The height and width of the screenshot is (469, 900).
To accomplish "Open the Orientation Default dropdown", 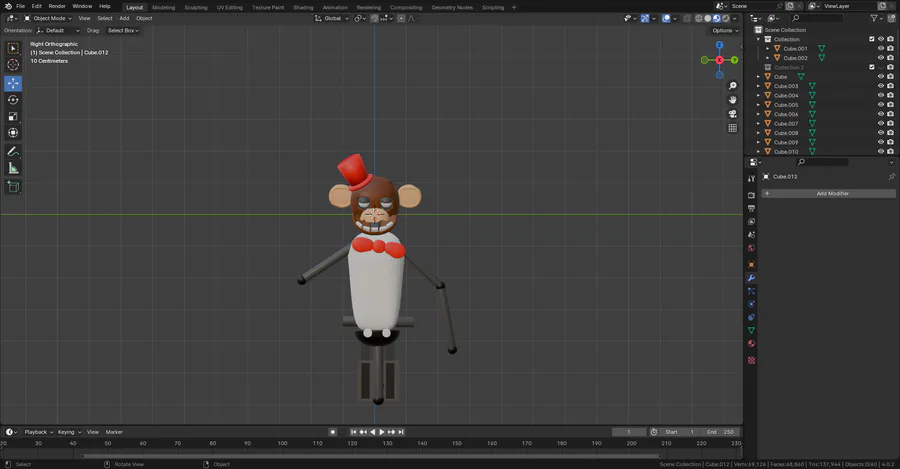I will point(58,30).
